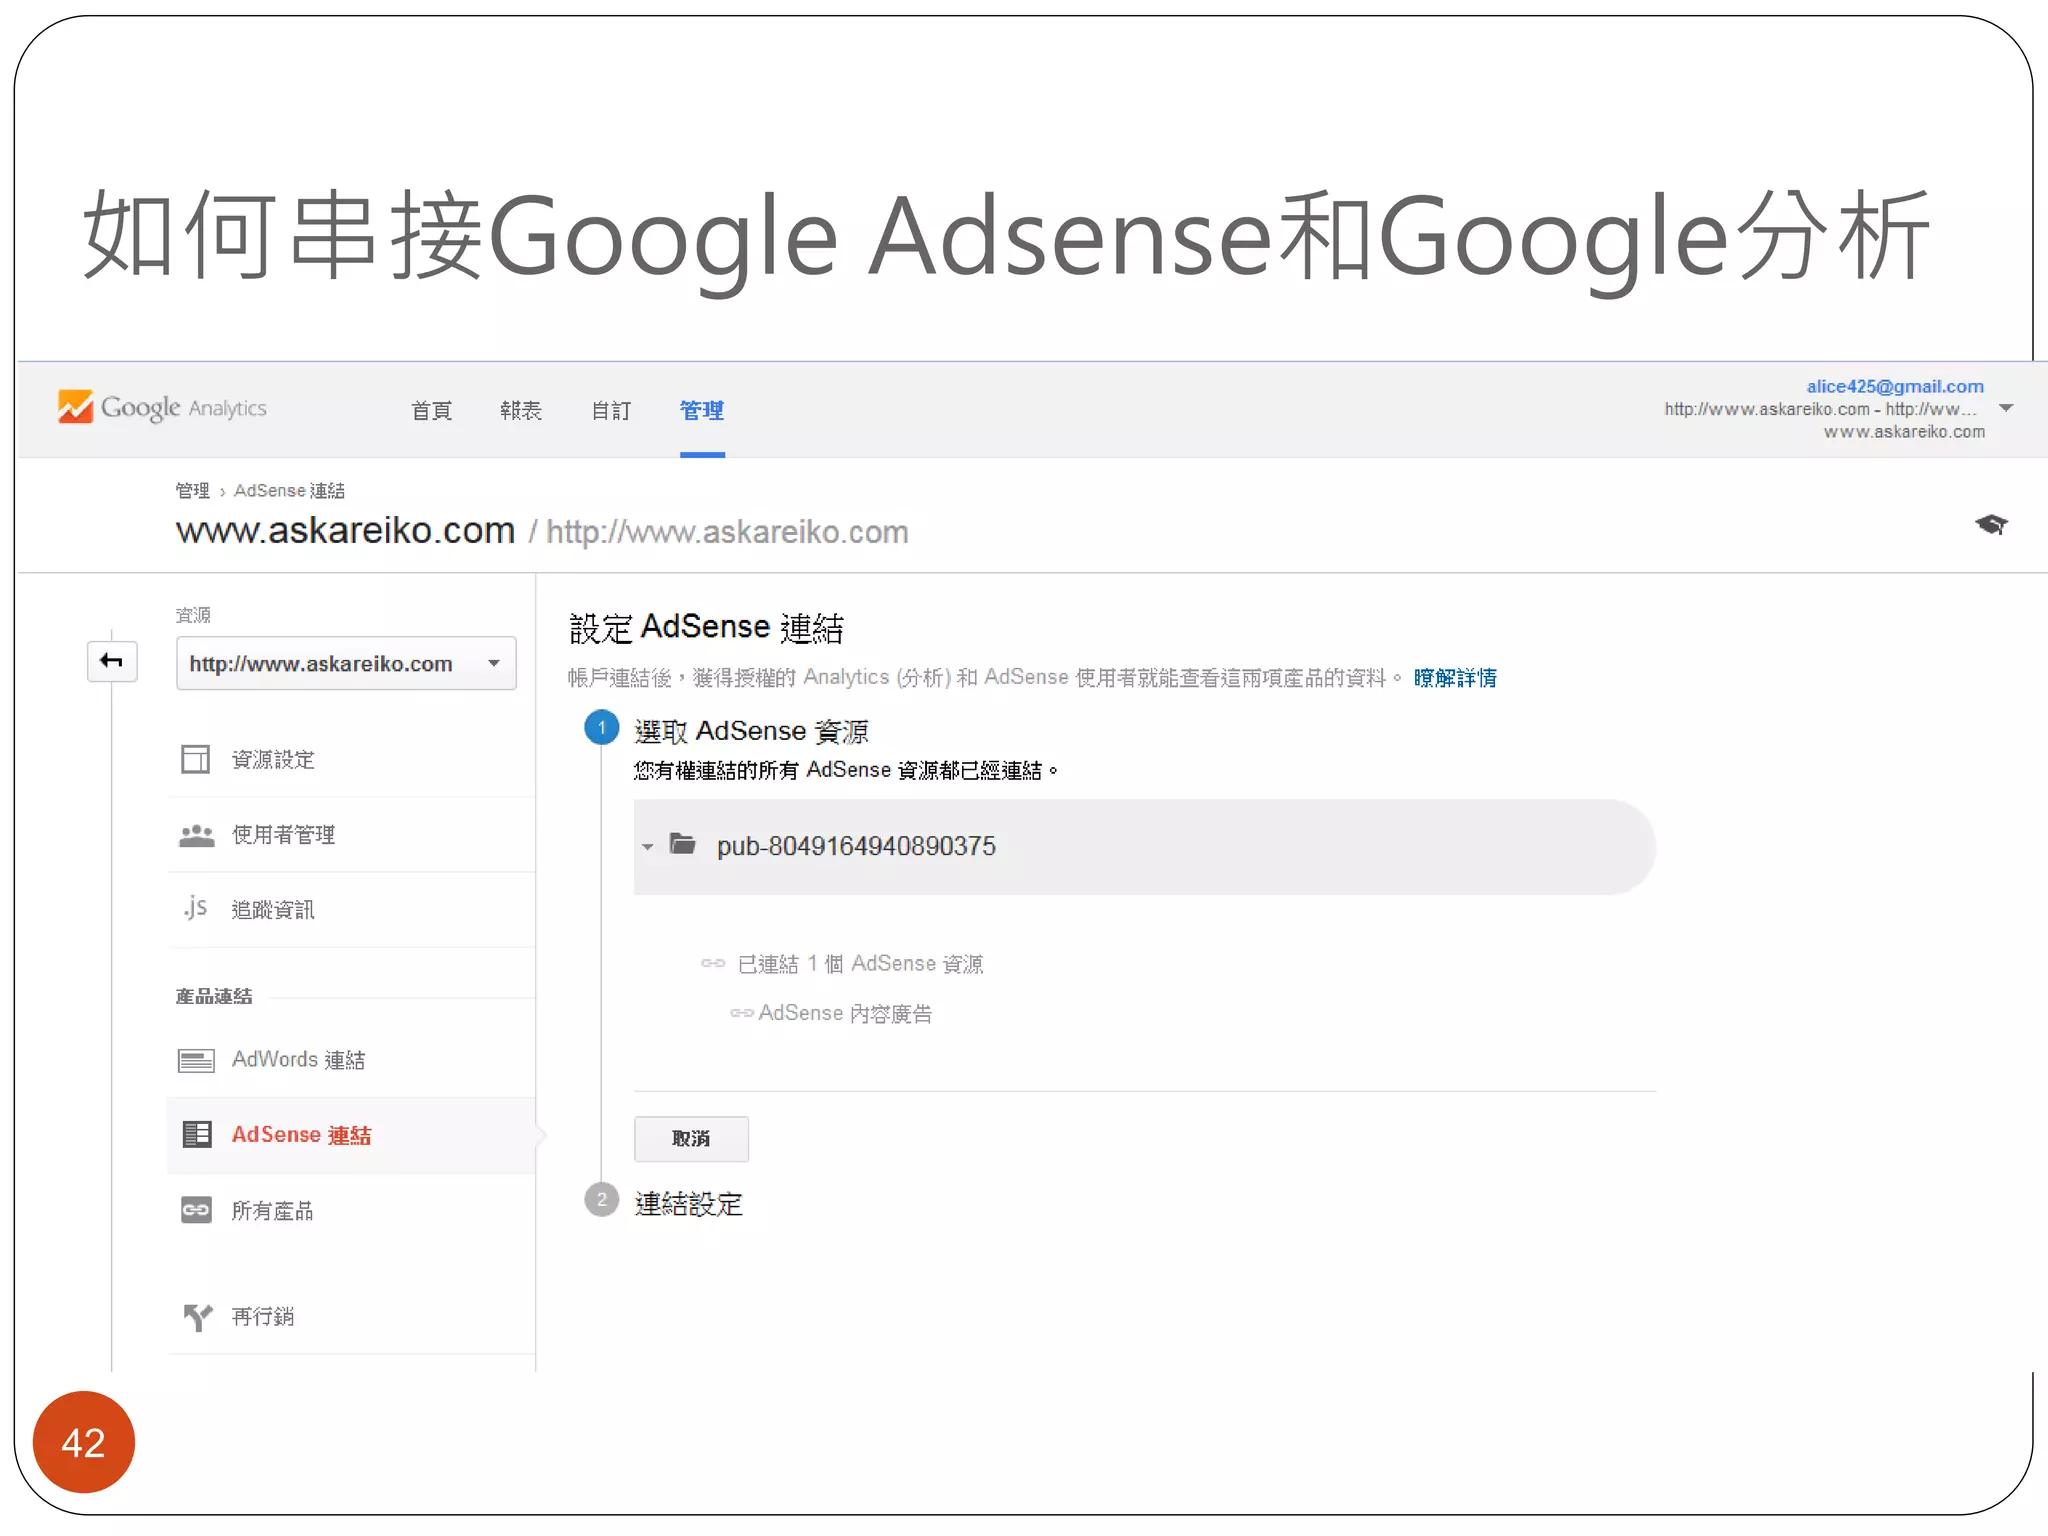The height and width of the screenshot is (1536, 2048).
Task: Open 資源設定 in the sidebar
Action: (x=273, y=759)
